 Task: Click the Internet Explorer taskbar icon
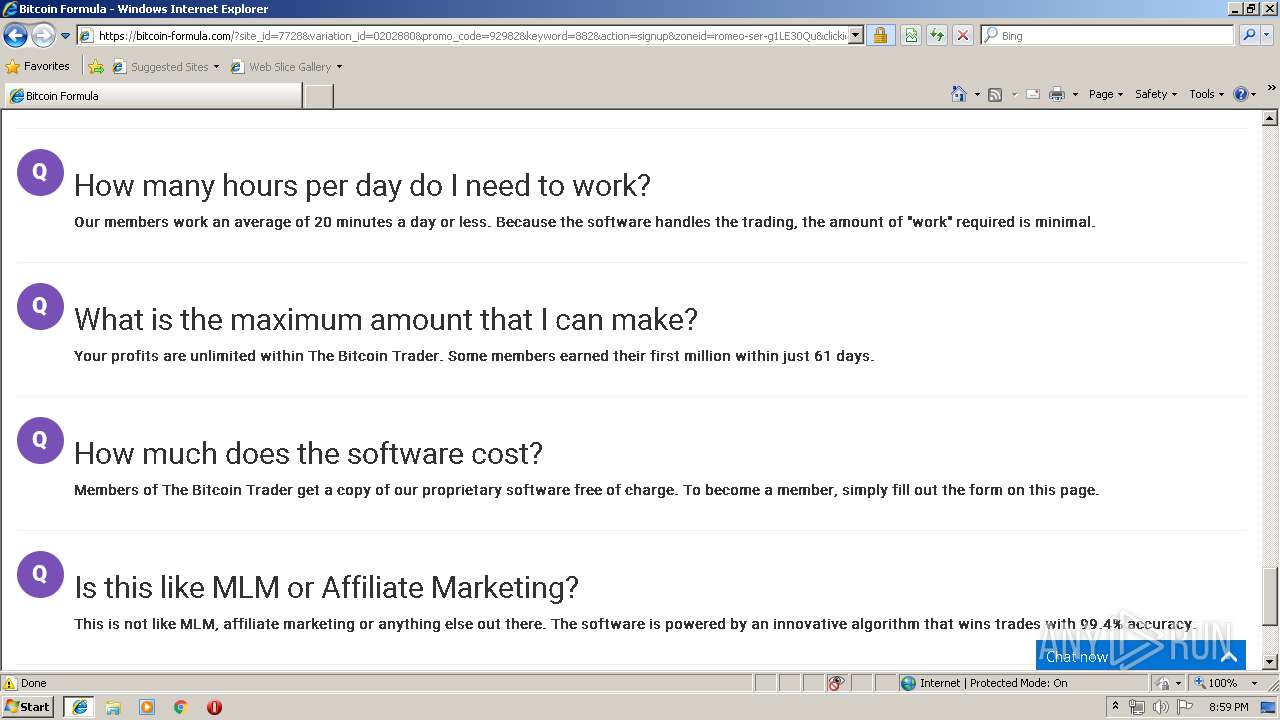click(80, 707)
